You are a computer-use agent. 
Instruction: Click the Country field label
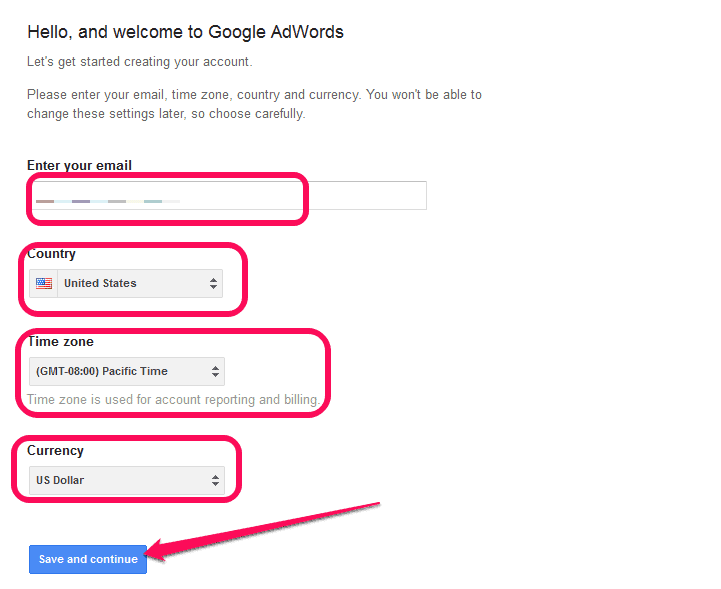pos(51,254)
